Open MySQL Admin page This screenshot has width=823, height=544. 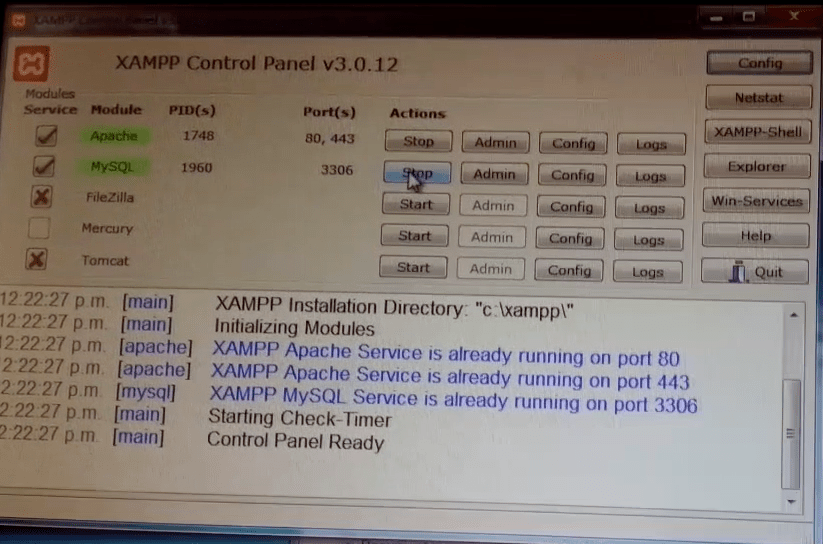[494, 174]
